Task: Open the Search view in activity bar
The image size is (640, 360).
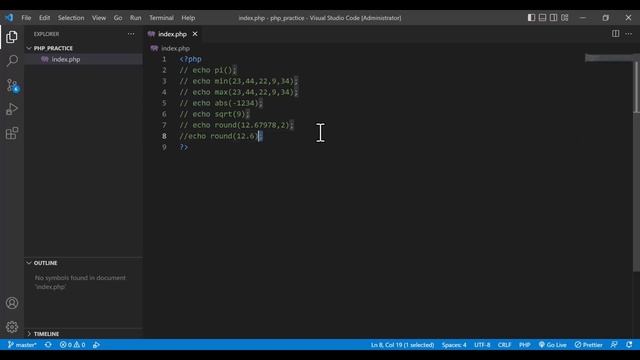Action: (12, 61)
